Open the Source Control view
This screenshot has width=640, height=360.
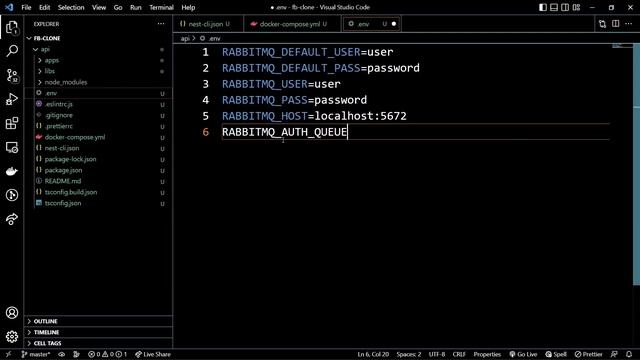click(12, 76)
